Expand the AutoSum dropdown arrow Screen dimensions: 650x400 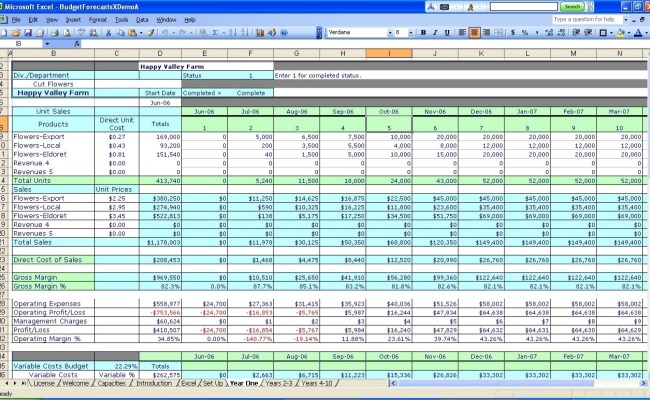click(x=223, y=33)
